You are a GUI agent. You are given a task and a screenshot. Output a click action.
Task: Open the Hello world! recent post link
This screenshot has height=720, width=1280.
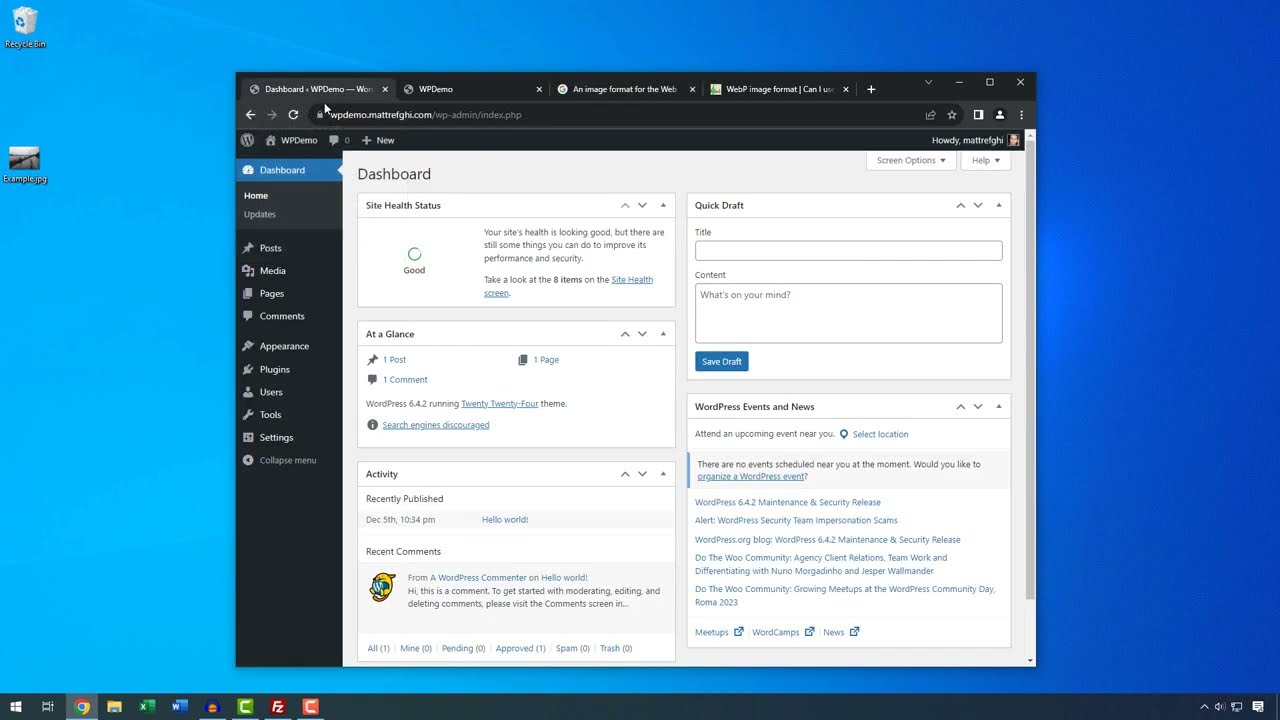(x=505, y=520)
